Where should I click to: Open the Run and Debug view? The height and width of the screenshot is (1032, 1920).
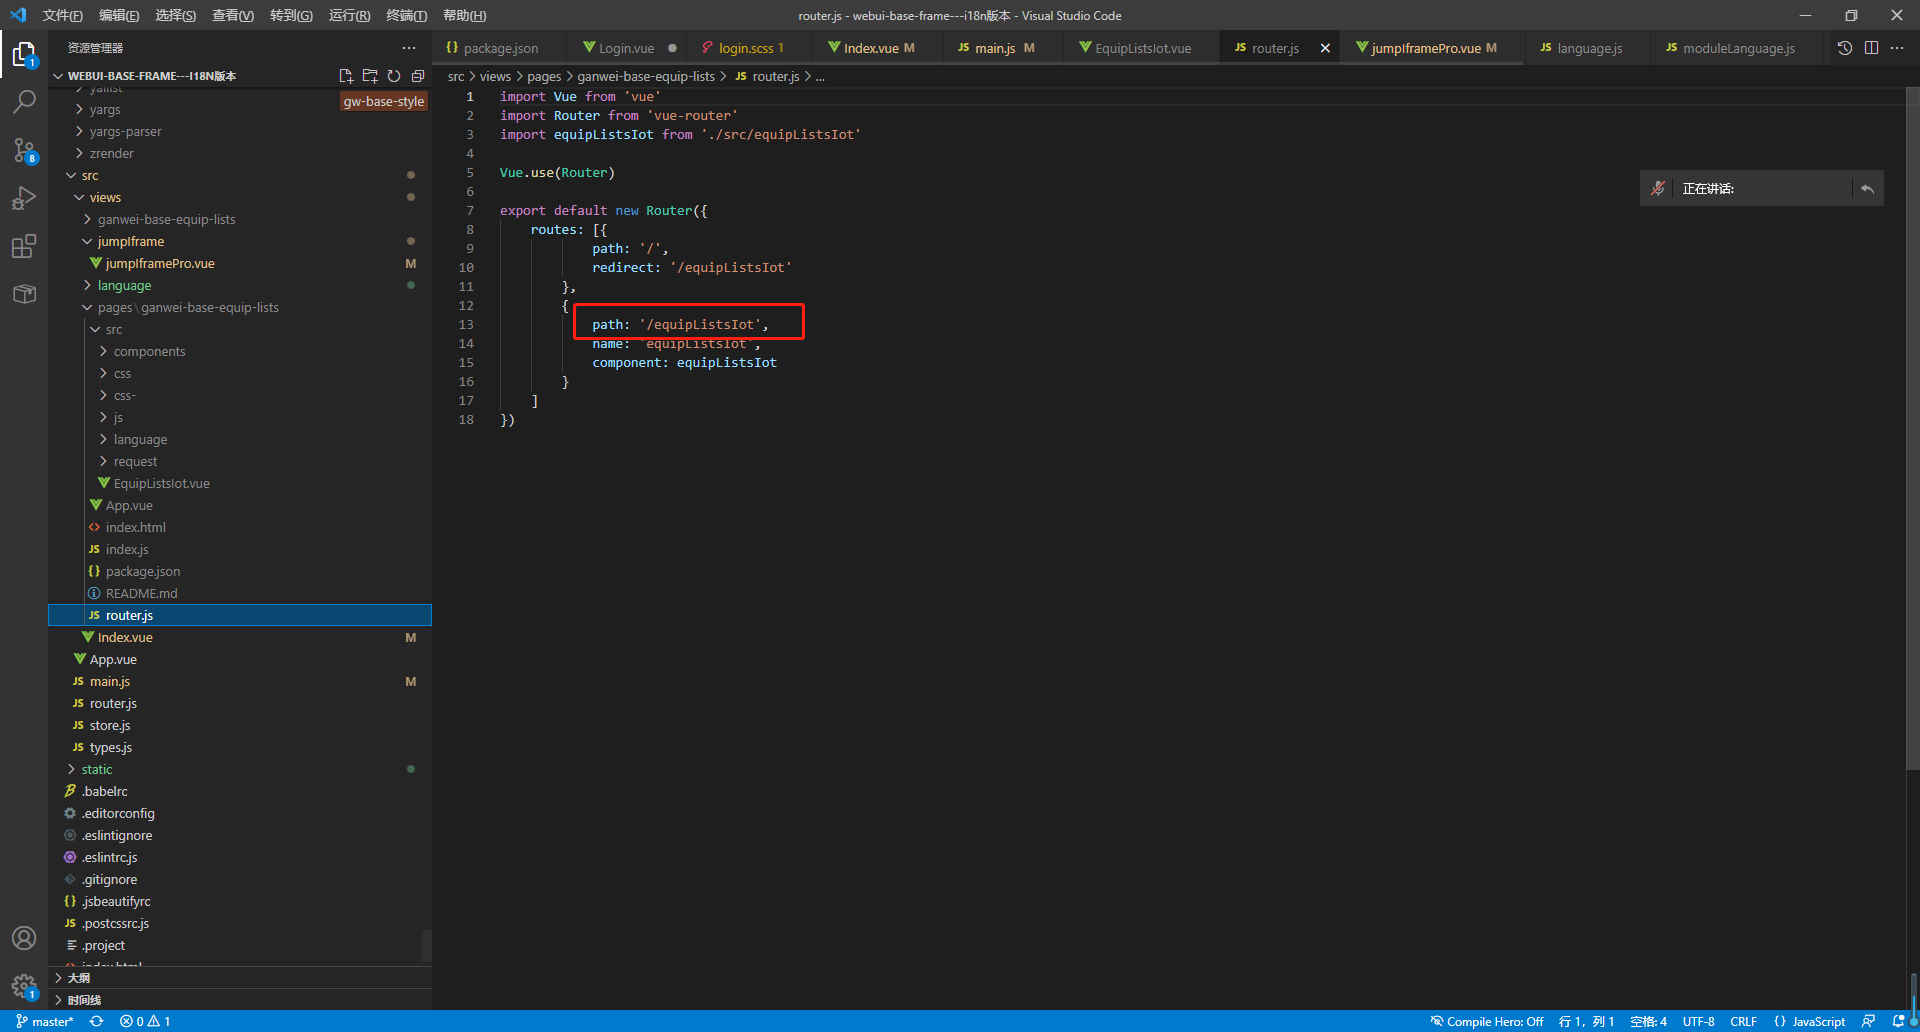(24, 198)
